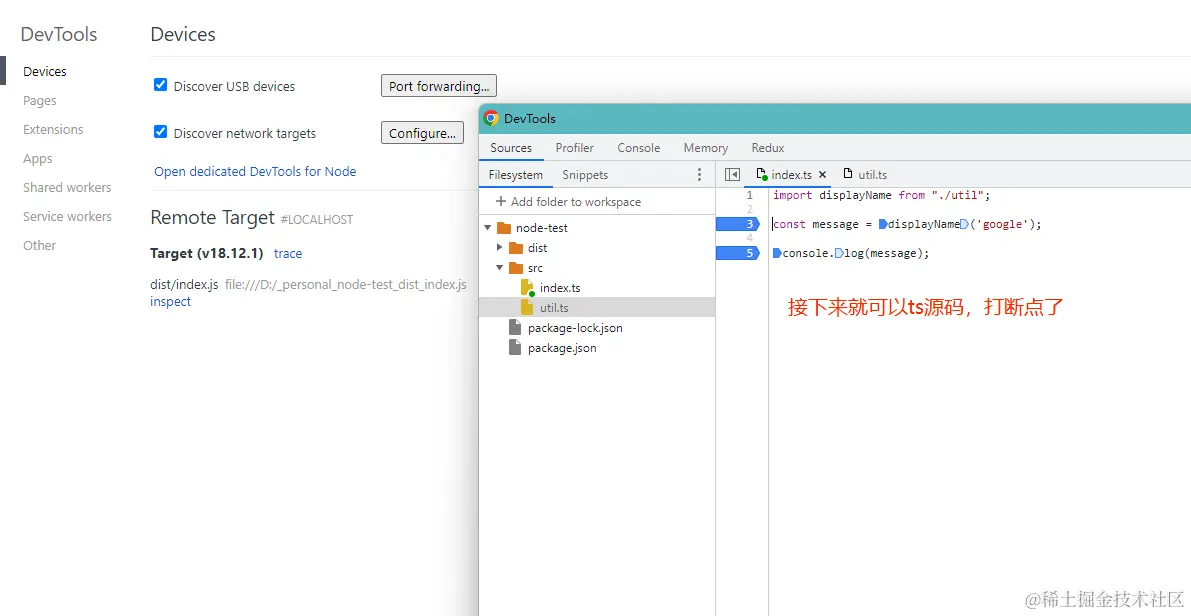1191x616 pixels.
Task: Click inline breakpoint marker before console
Action: pyautogui.click(x=777, y=253)
